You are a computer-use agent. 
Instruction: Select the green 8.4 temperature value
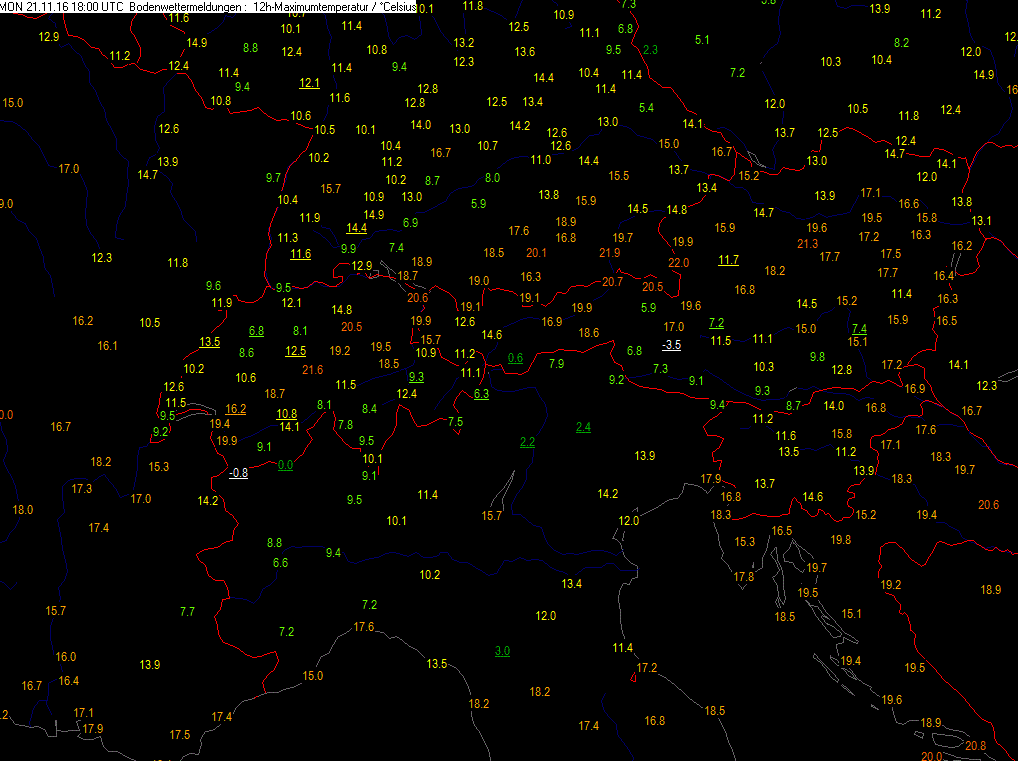tap(369, 408)
